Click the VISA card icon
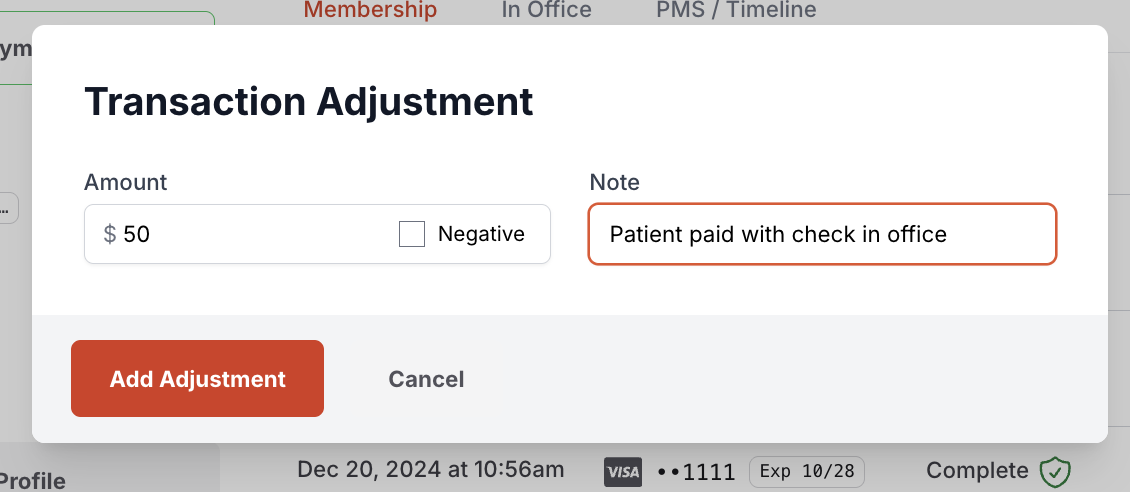The image size is (1130, 492). pos(622,471)
